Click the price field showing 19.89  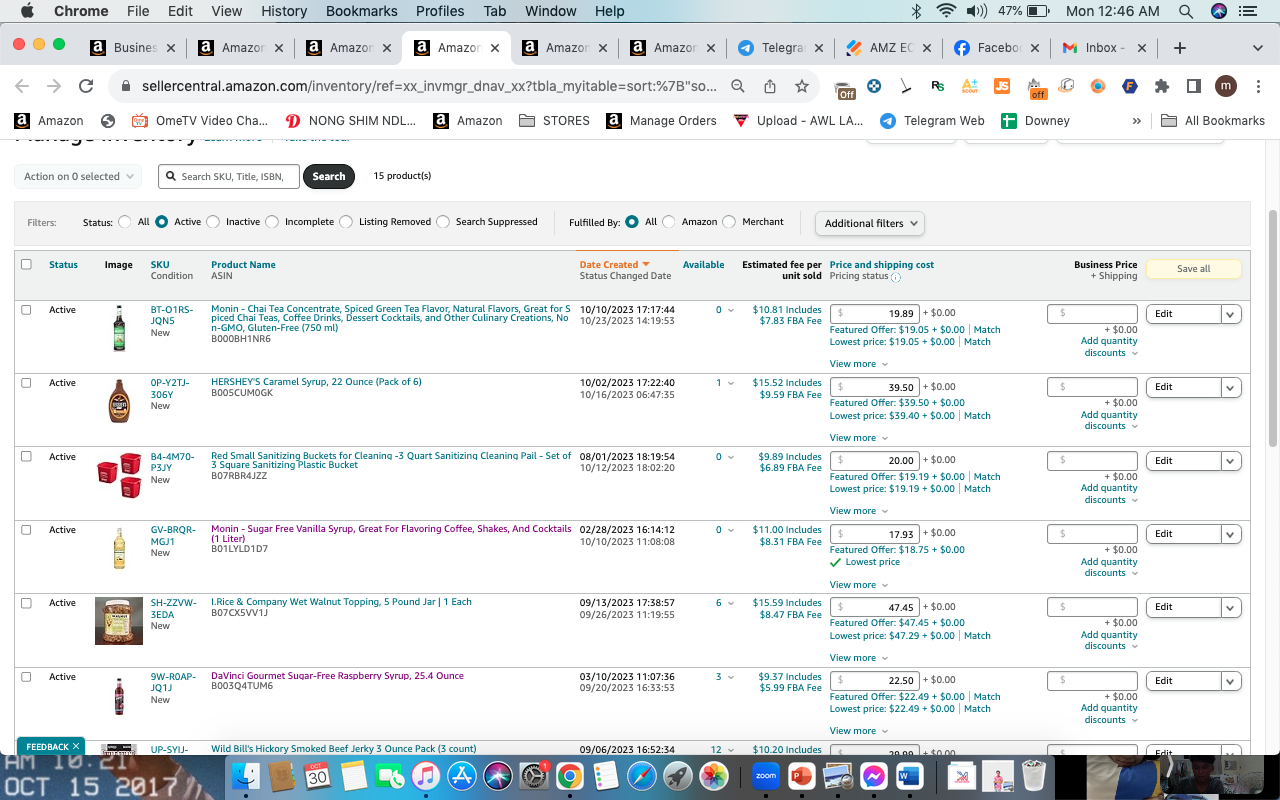pos(875,314)
